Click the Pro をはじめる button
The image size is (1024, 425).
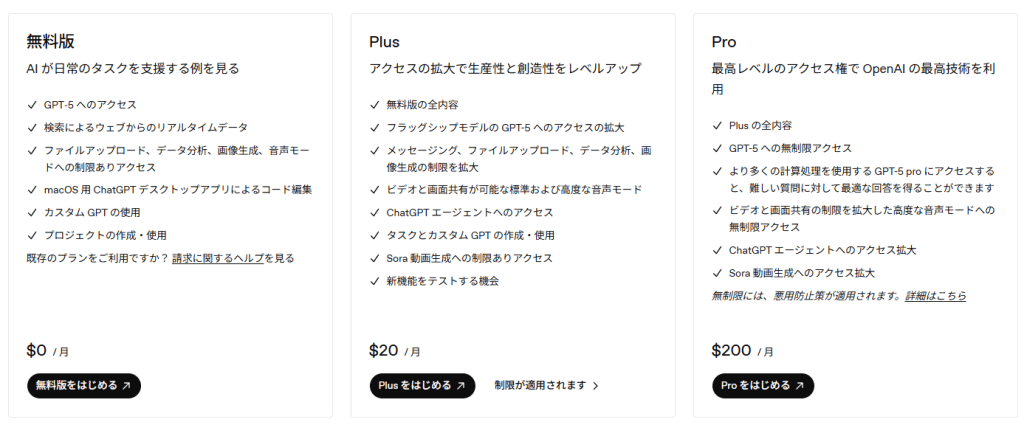pos(762,385)
